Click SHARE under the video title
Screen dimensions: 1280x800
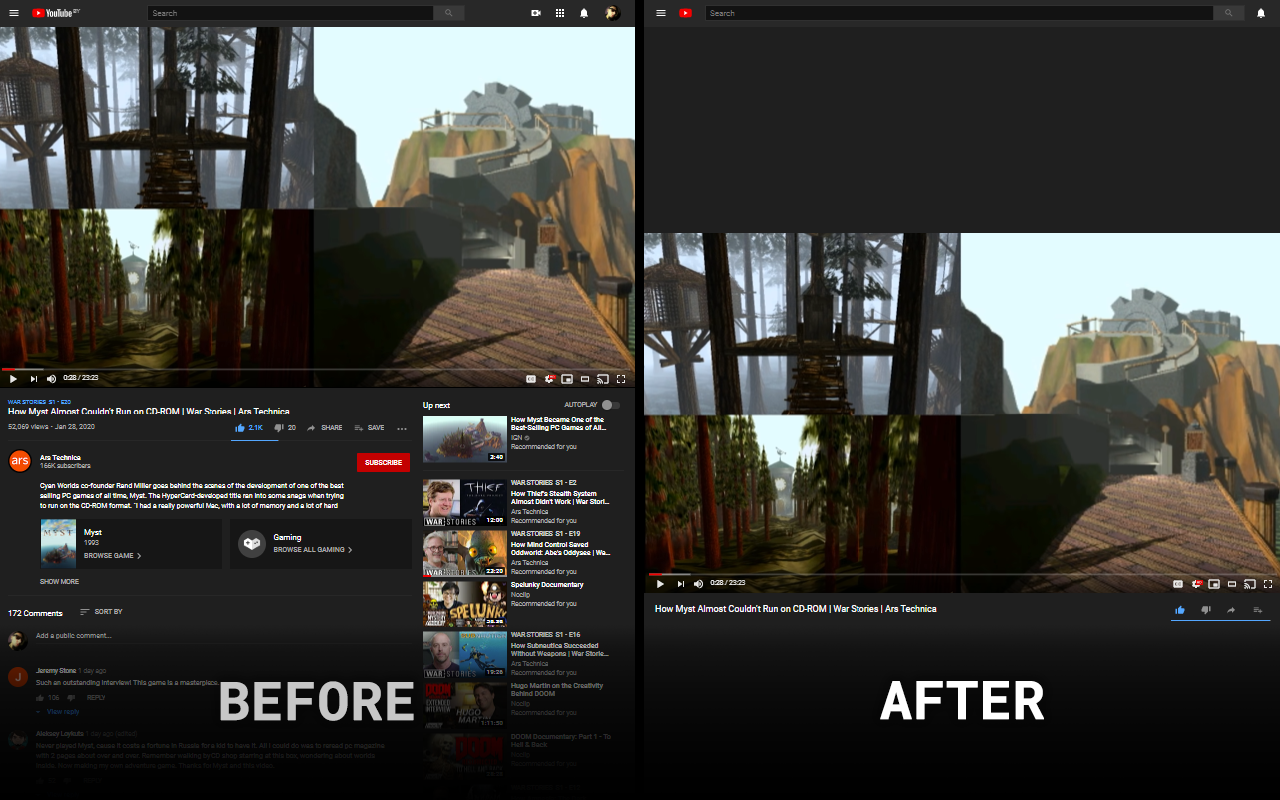point(325,428)
